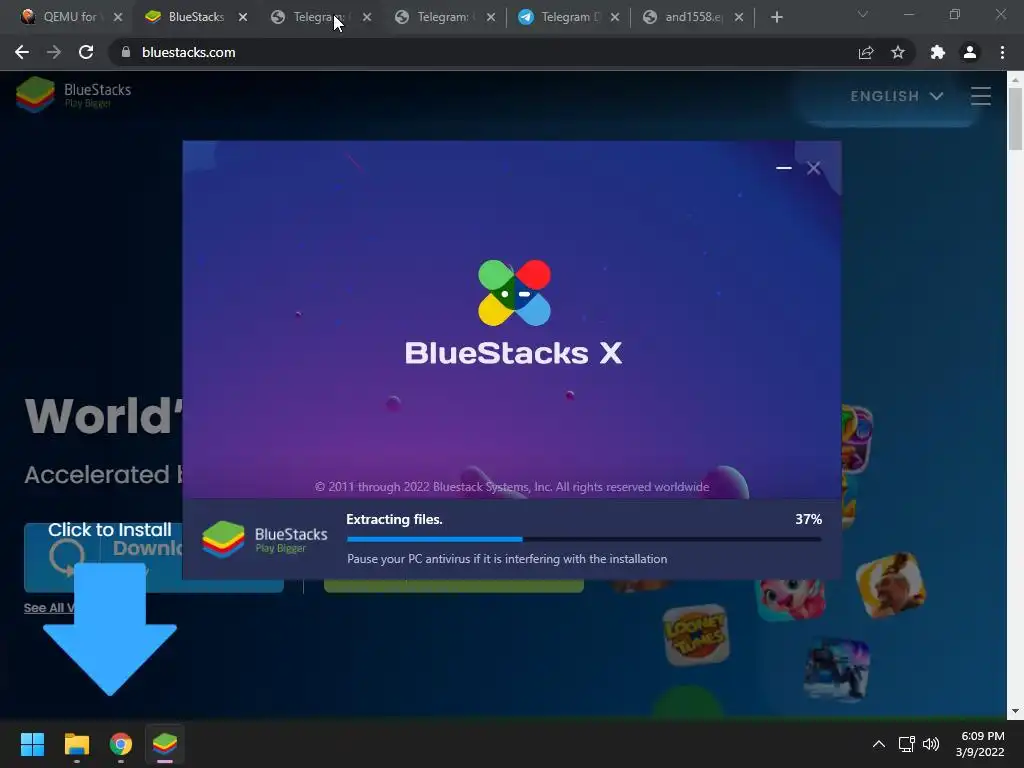Click the Extracting files status text
This screenshot has width=1024, height=768.
pos(394,519)
